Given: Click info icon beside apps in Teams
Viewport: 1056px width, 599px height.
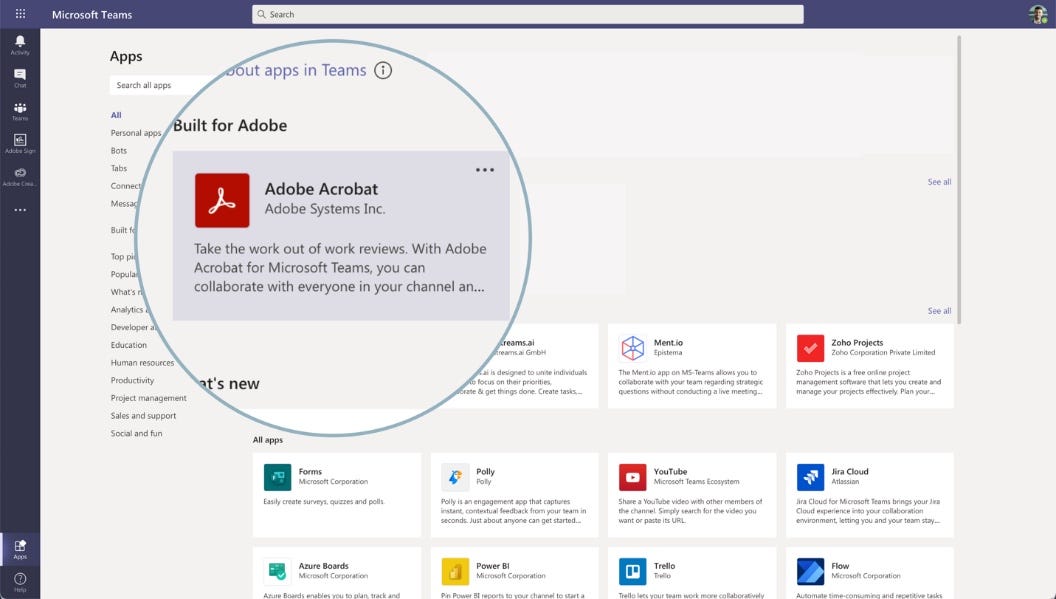Looking at the screenshot, I should [x=383, y=70].
